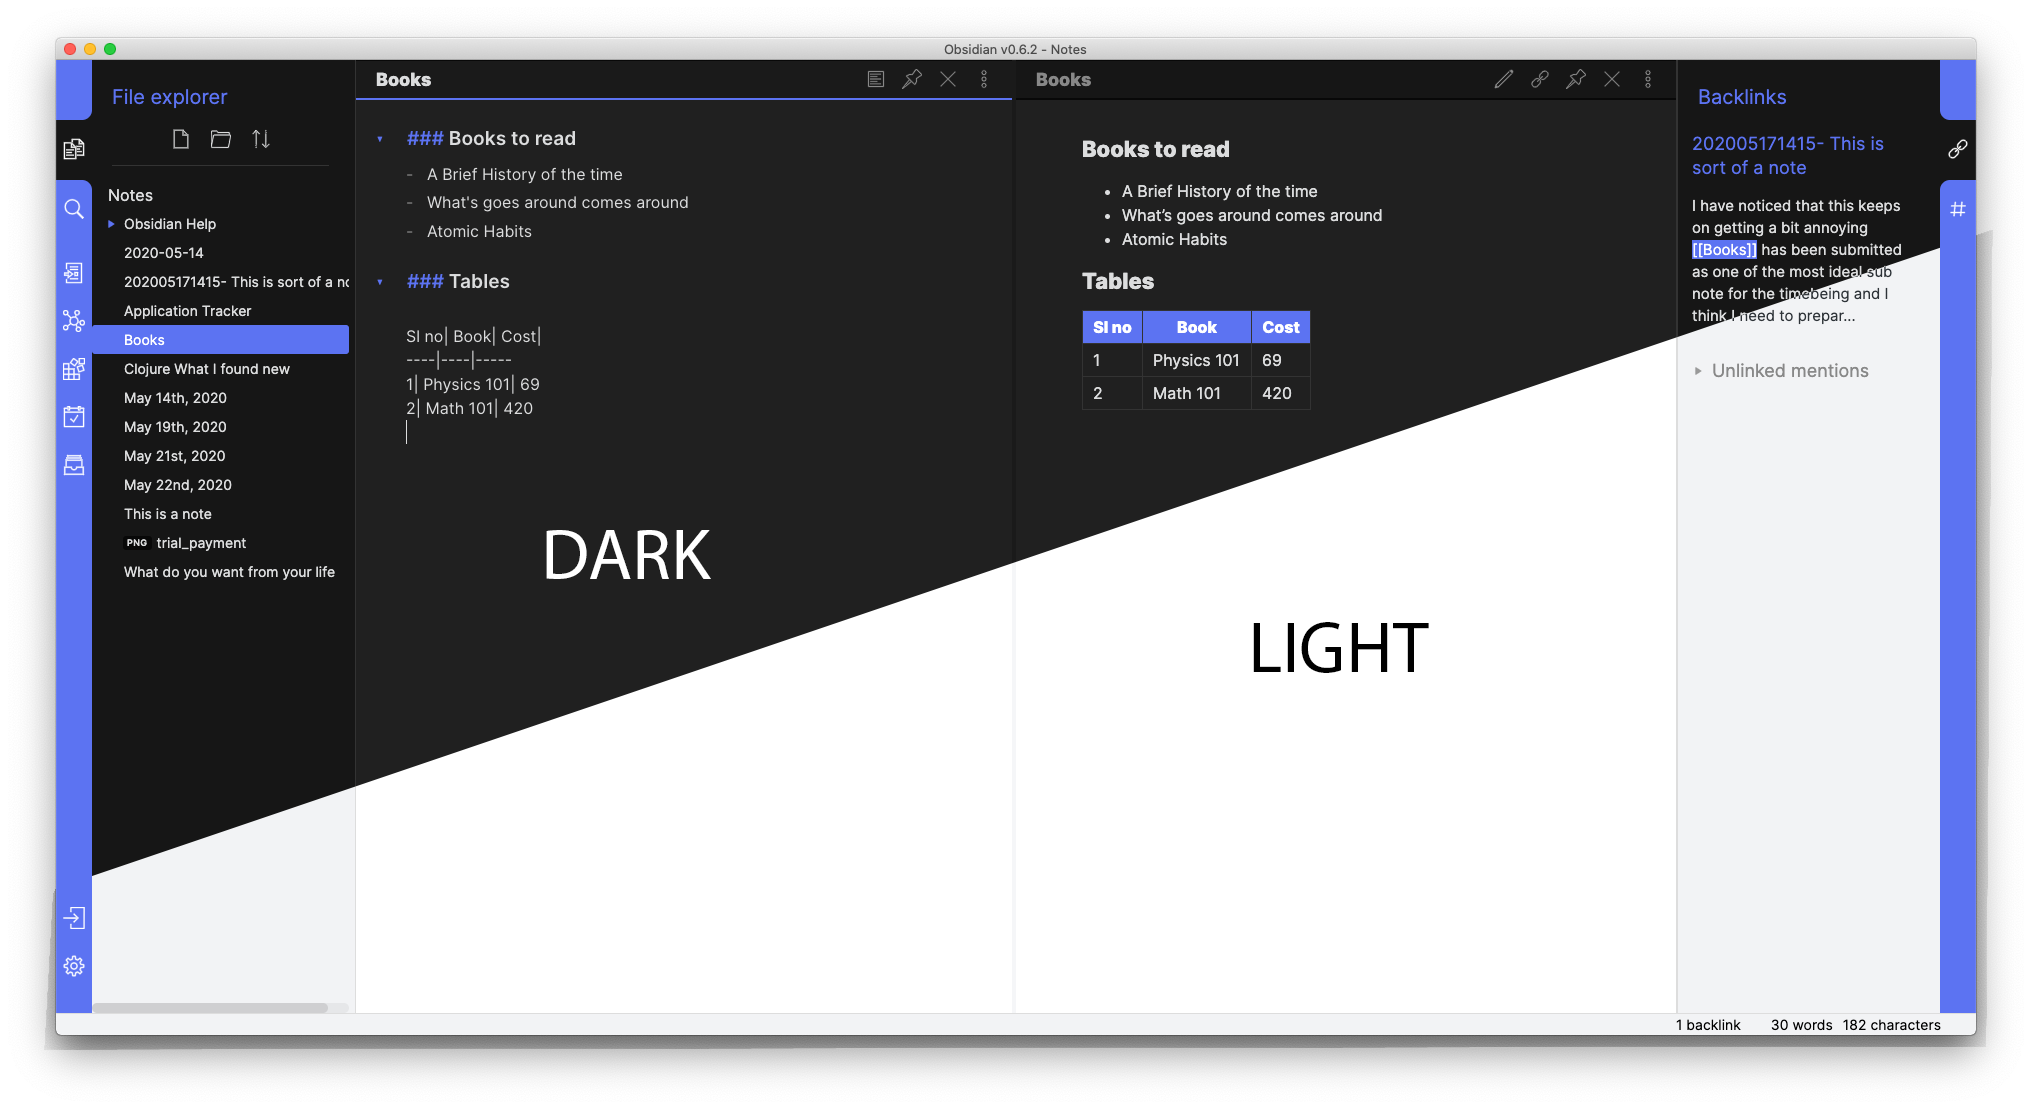The height and width of the screenshot is (1109, 2032).
Task: Click the new note icon
Action: point(181,139)
